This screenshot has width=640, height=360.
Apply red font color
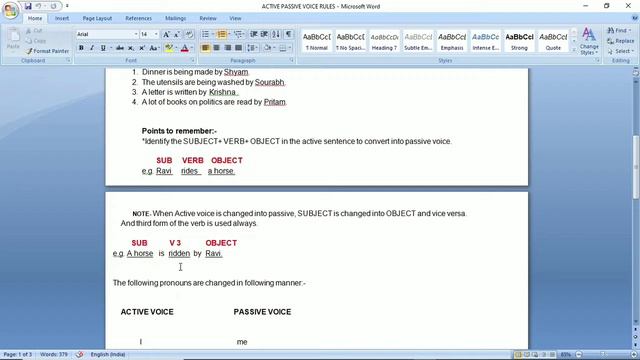184,48
